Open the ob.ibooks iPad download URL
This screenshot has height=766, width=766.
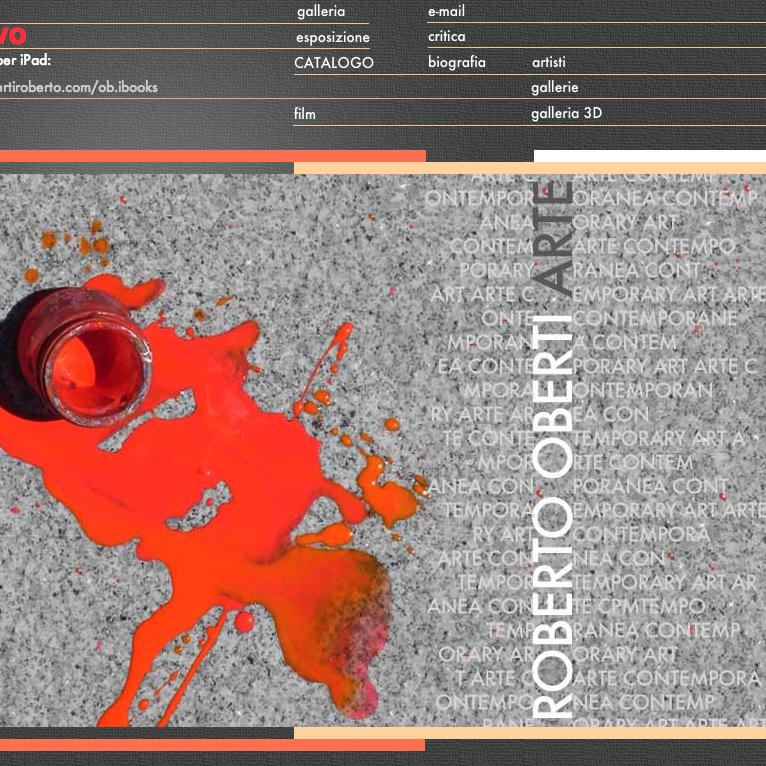pos(79,87)
